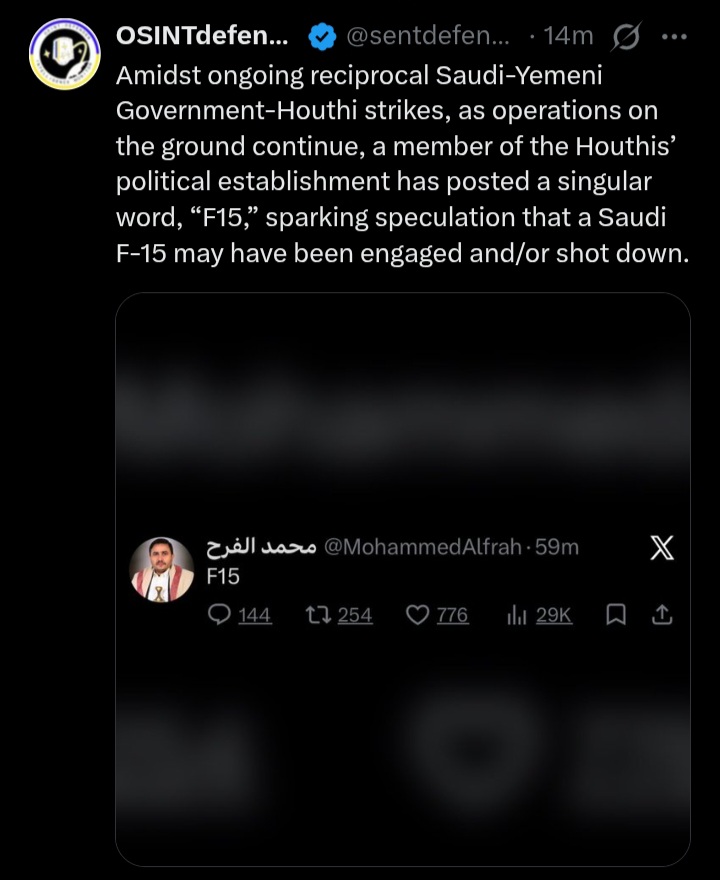This screenshot has width=720, height=880.
Task: Click the Grok slashed-circle icon
Action: [626, 37]
